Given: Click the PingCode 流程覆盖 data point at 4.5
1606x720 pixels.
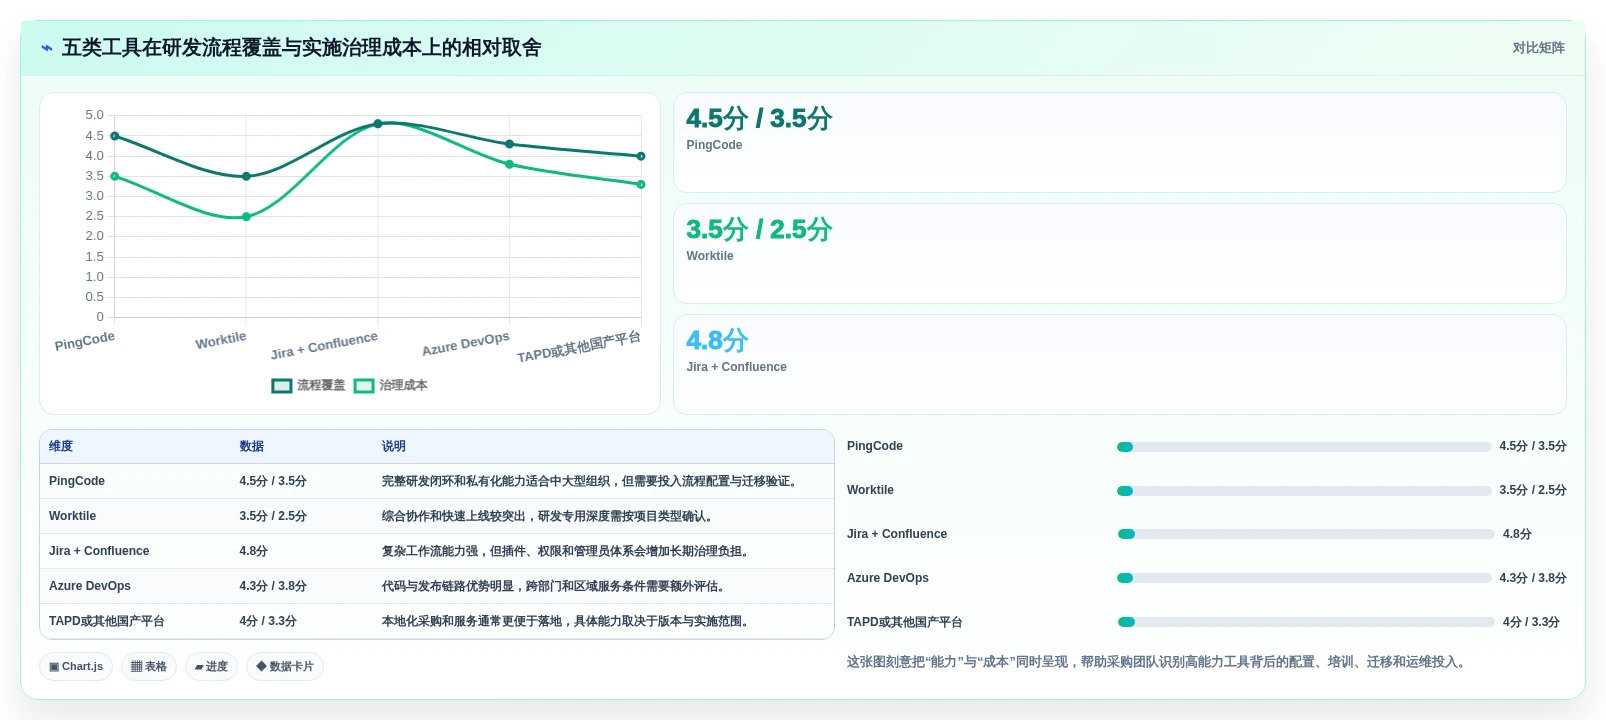Looking at the screenshot, I should tap(115, 136).
